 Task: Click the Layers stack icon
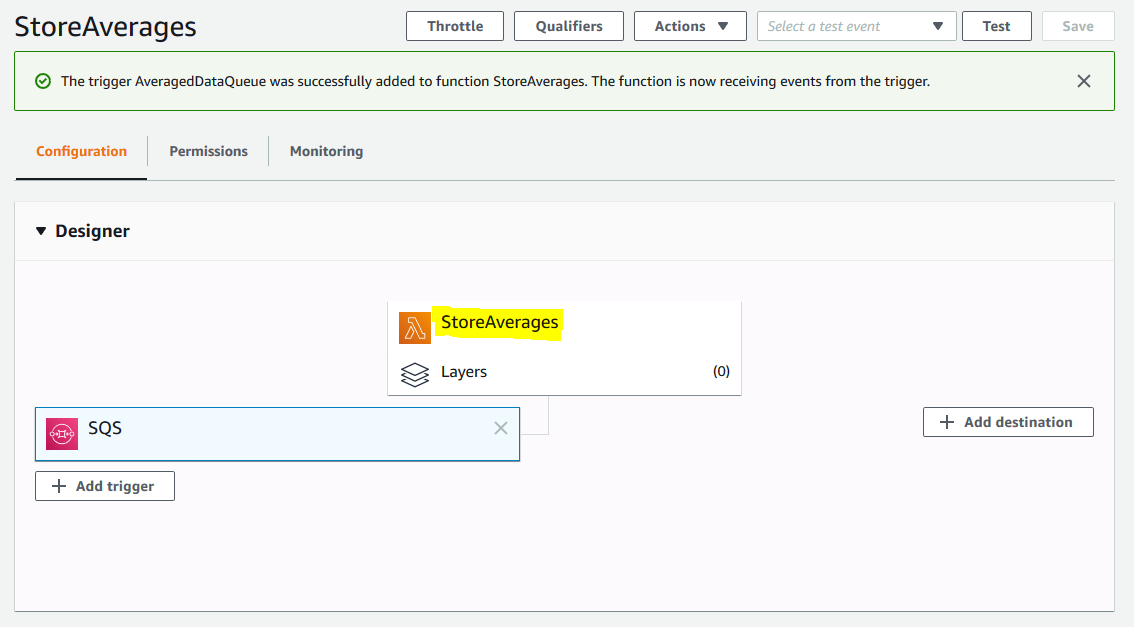[x=414, y=375]
